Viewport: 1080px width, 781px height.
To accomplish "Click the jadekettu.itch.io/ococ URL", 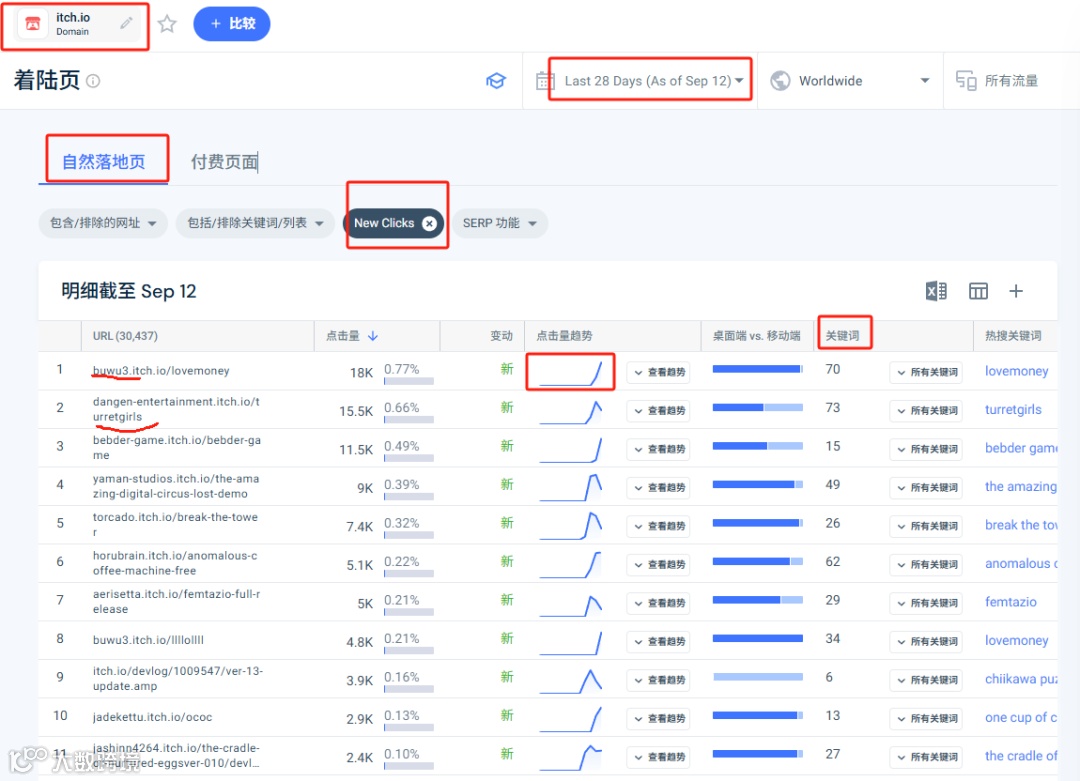I will [152, 718].
